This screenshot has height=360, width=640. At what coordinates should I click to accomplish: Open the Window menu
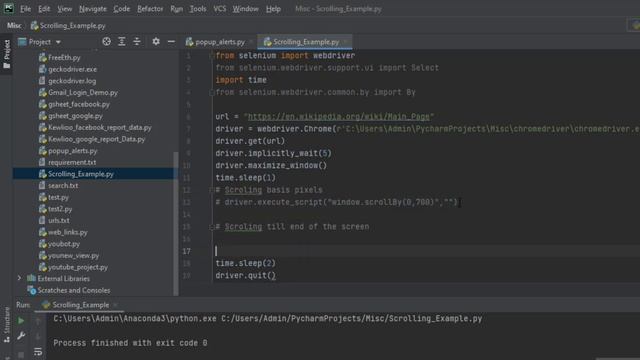[245, 9]
